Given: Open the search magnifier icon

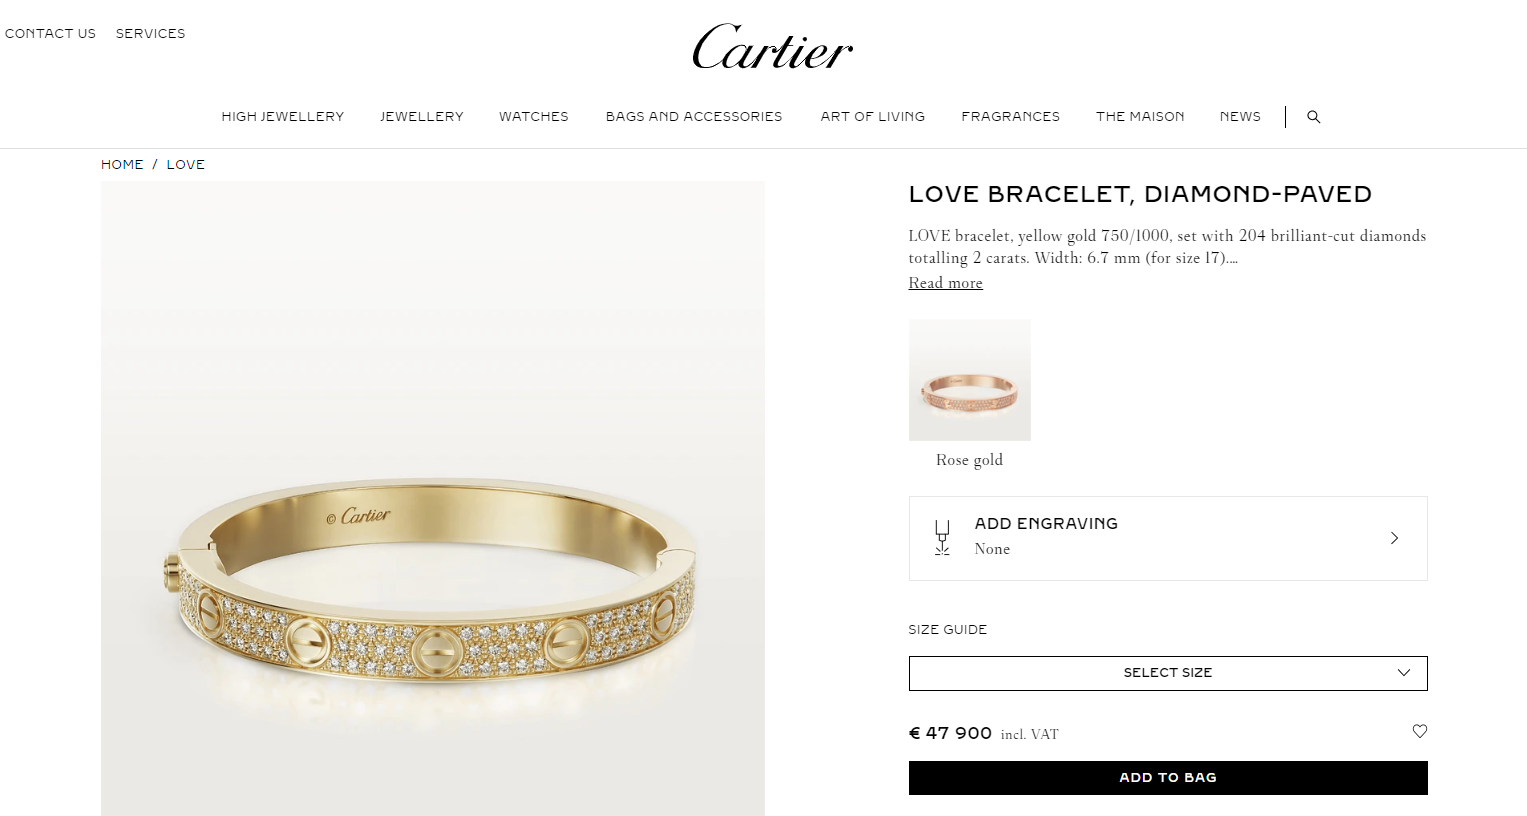Looking at the screenshot, I should point(1314,117).
